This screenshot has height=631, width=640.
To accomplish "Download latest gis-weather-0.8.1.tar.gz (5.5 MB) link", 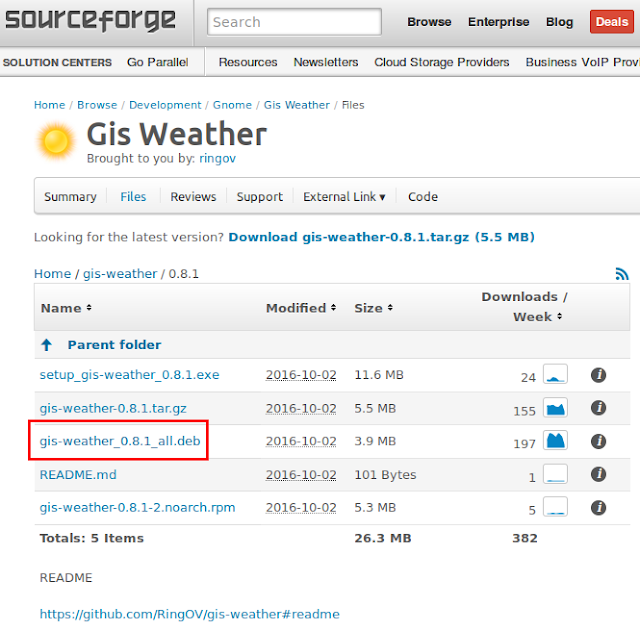I will click(x=381, y=237).
